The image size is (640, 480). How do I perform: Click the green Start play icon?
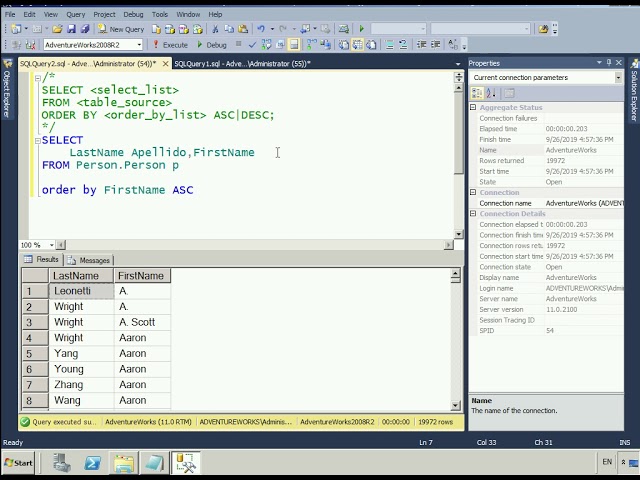click(361, 29)
